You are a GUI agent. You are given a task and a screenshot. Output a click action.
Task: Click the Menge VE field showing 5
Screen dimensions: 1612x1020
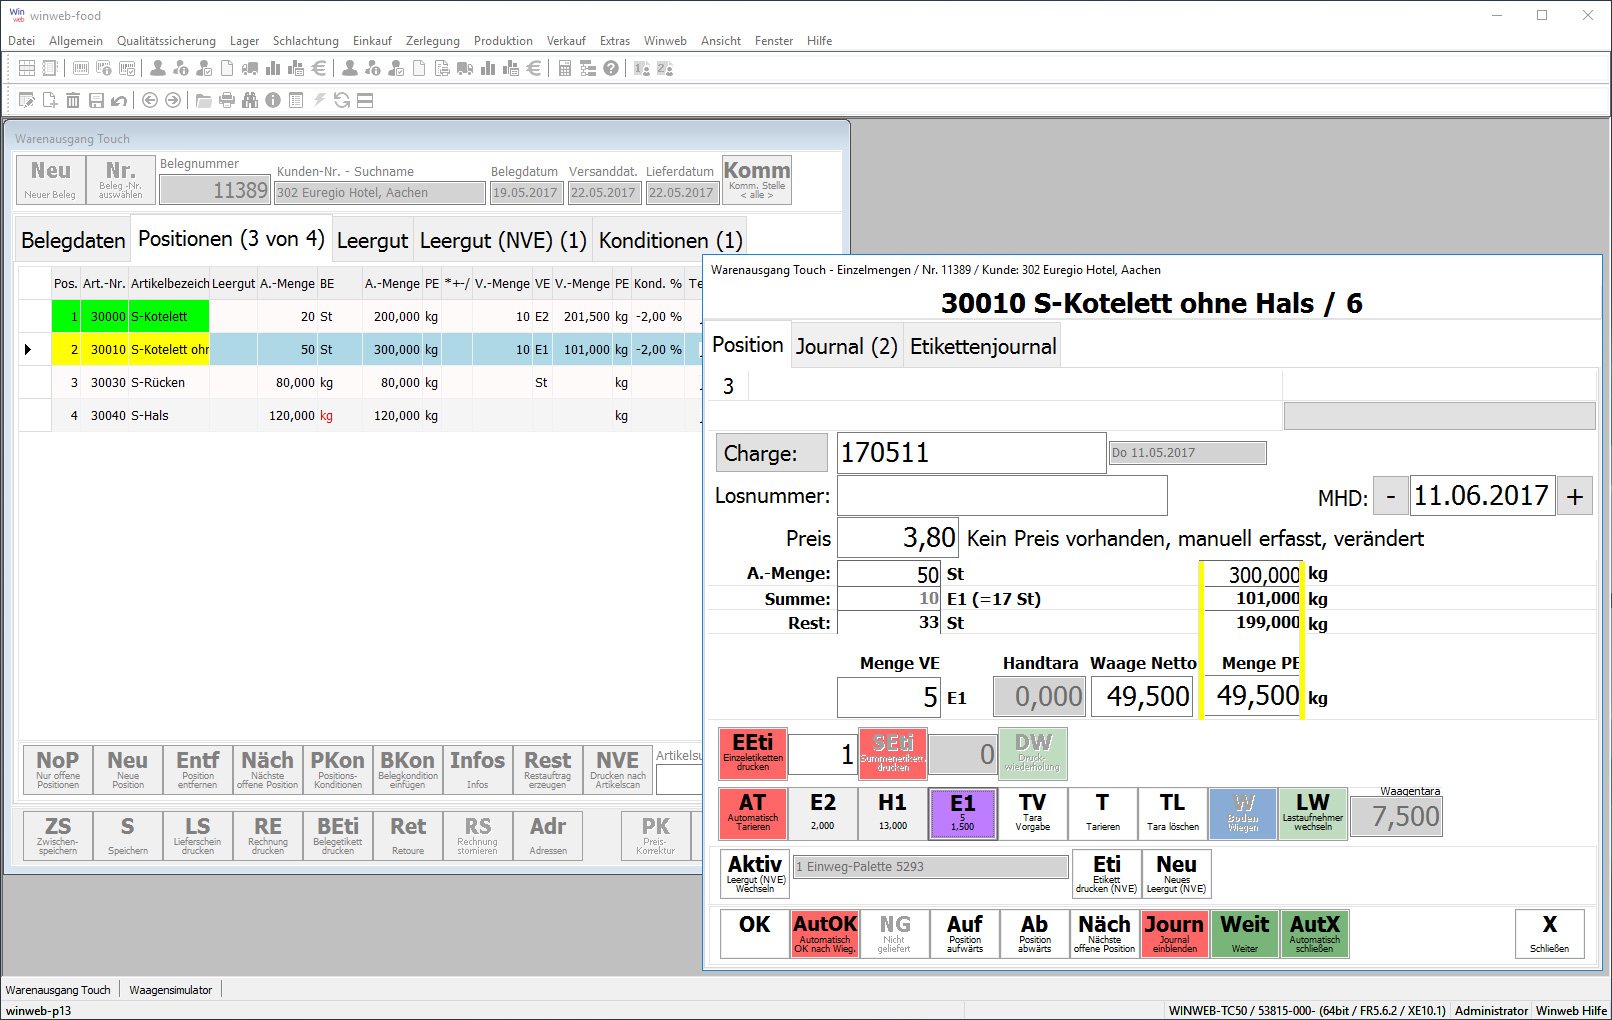click(x=889, y=697)
